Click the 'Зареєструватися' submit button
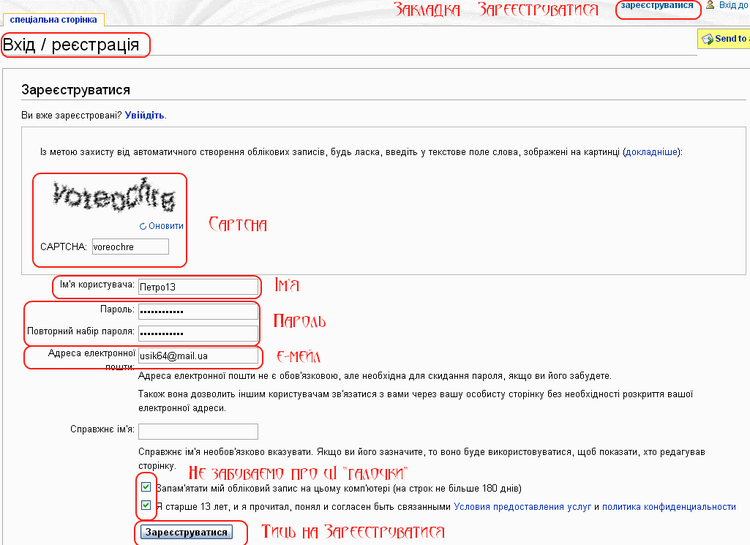Viewport: 750px width, 545px height. click(187, 532)
